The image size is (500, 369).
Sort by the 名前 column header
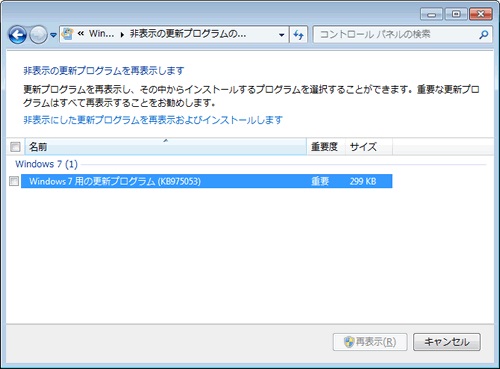166,147
